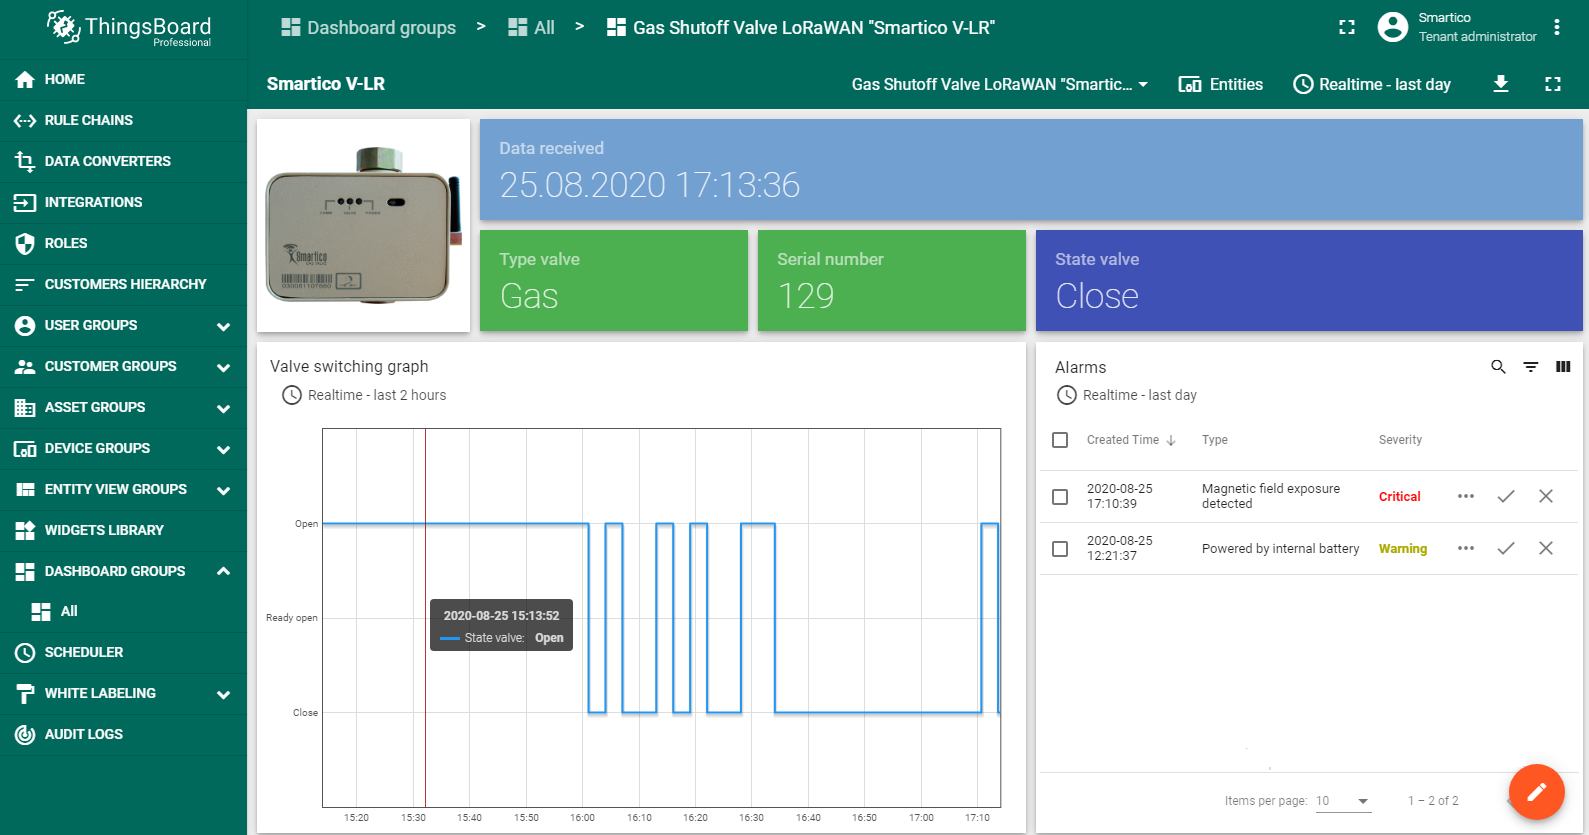
Task: Open alarms column display settings icon
Action: [1563, 367]
